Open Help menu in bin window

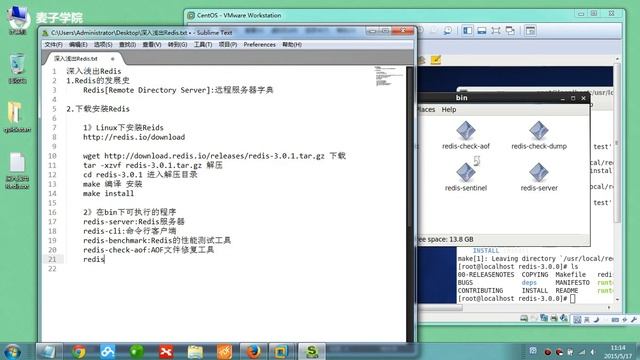coord(449,109)
